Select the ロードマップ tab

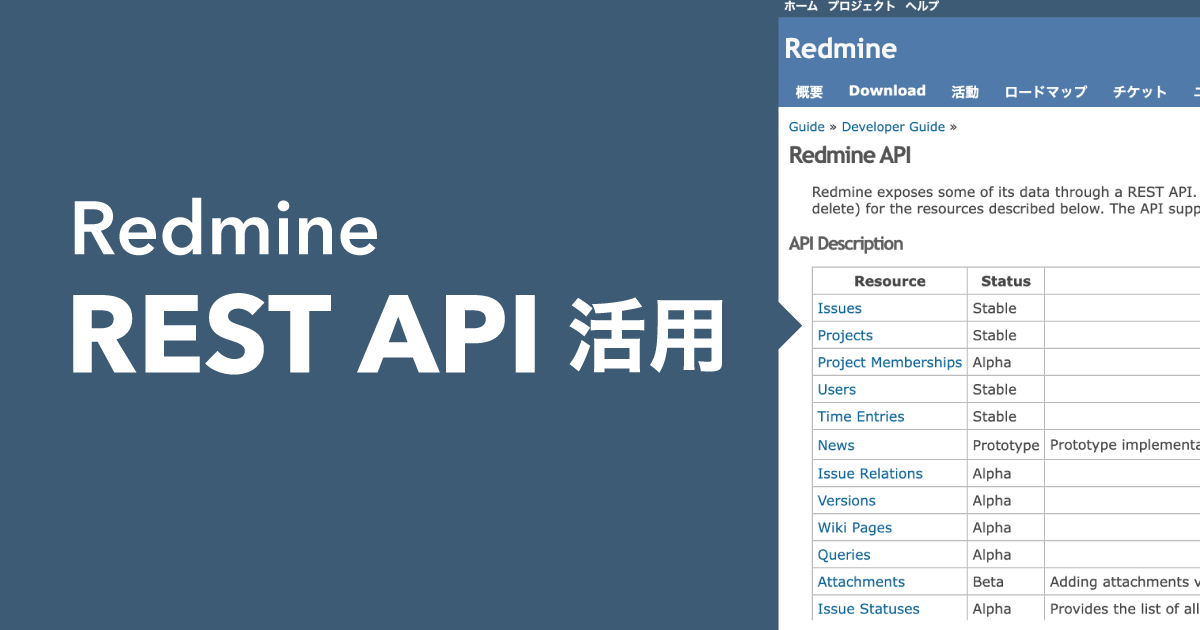coord(1045,92)
